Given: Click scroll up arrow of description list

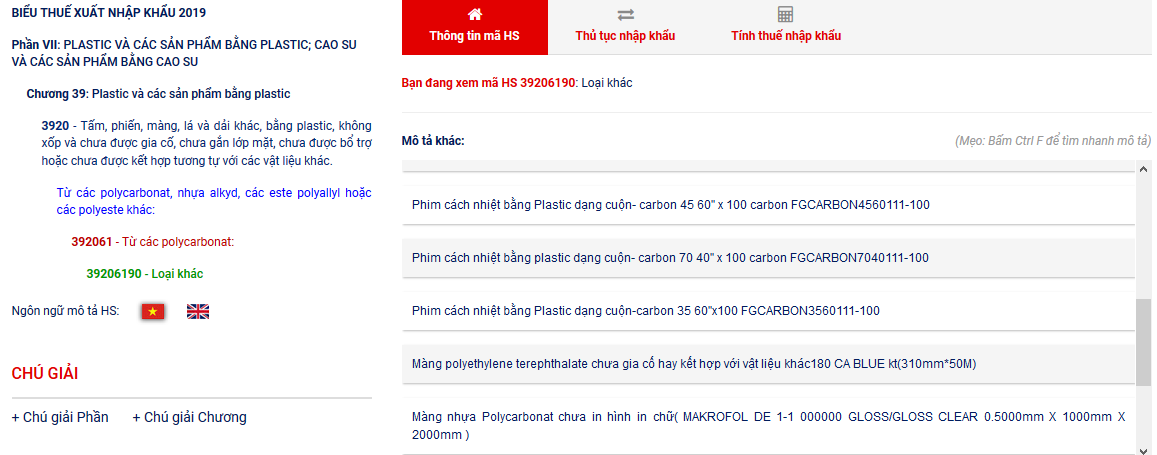Looking at the screenshot, I should tap(1143, 168).
